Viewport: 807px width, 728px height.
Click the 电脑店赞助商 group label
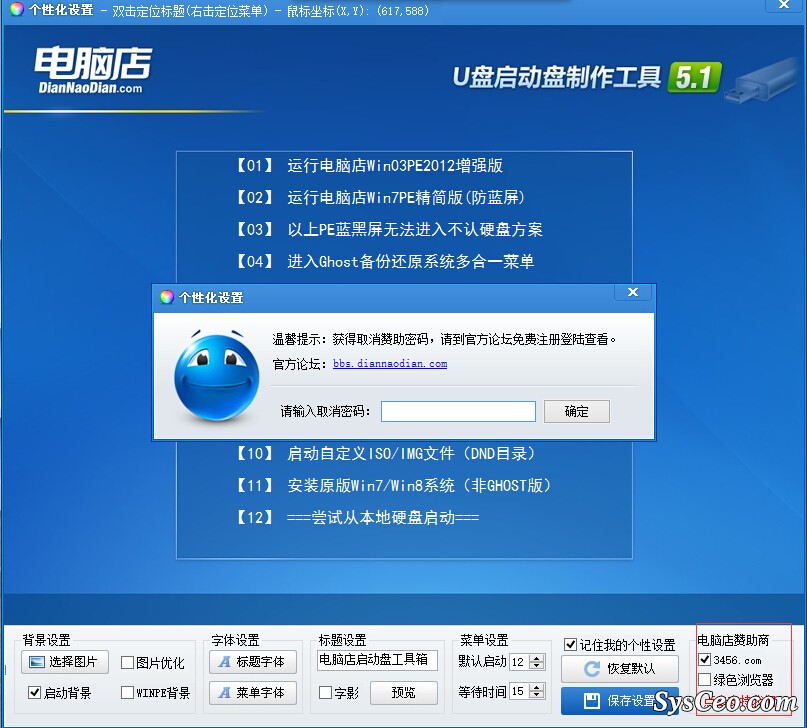733,640
